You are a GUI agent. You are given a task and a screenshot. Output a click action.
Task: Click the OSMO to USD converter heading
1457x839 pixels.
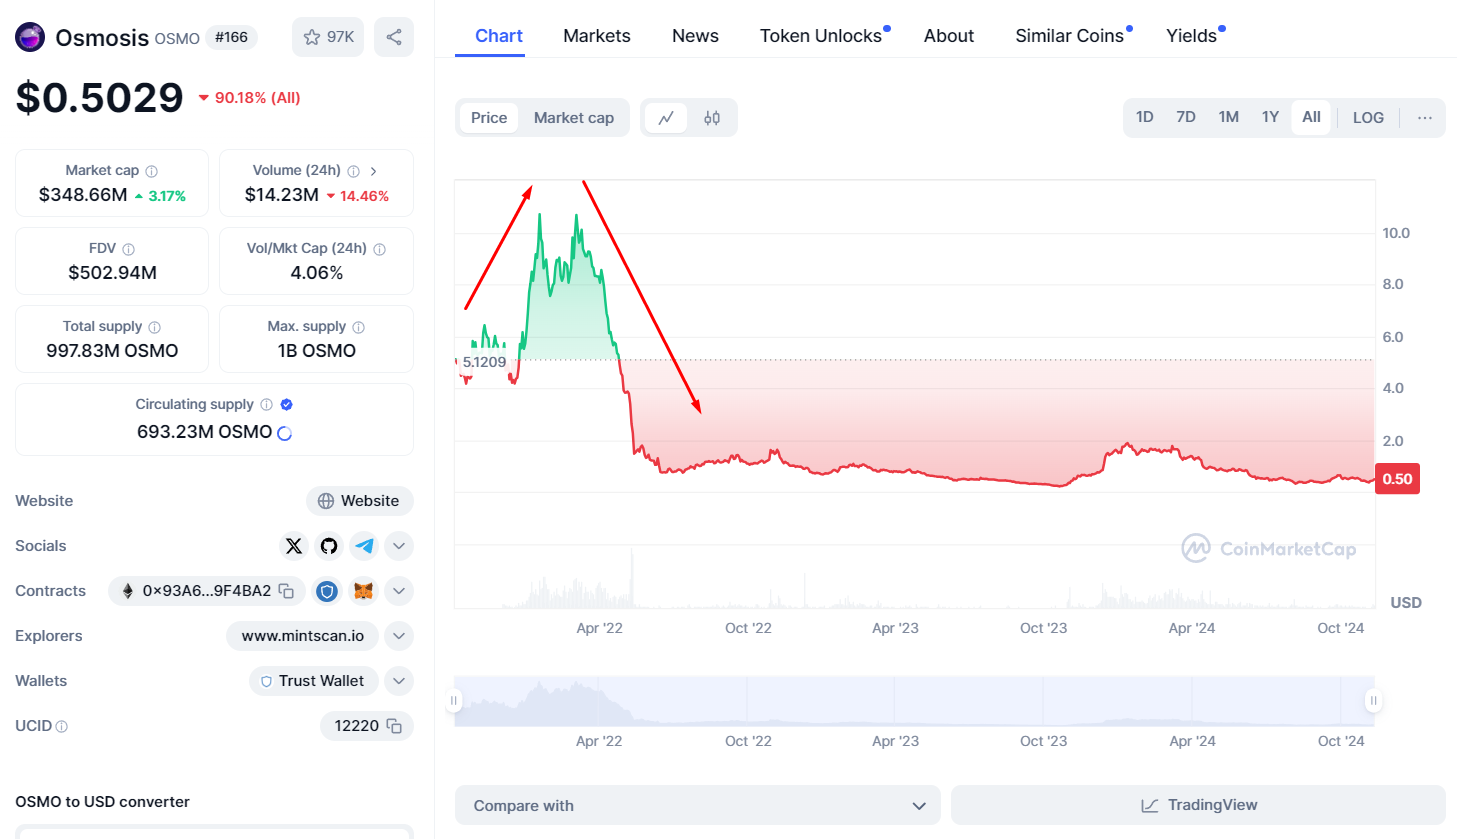tap(102, 802)
